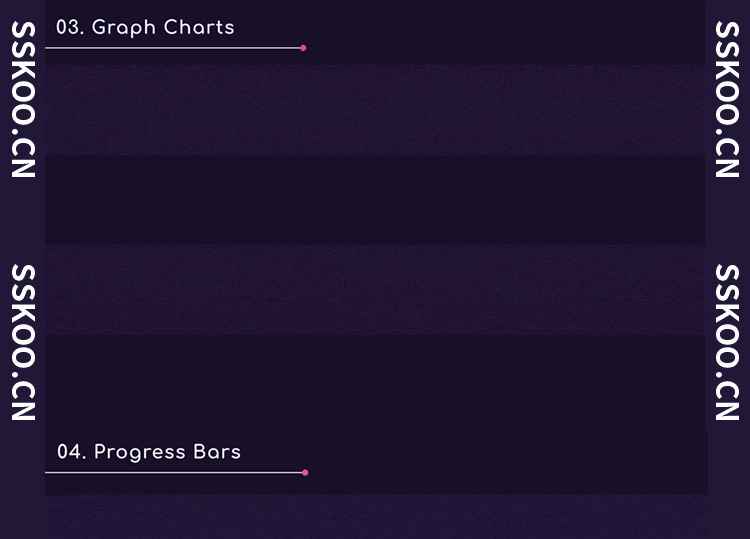This screenshot has width=750, height=539.
Task: Select the first dark band between purple bands
Action: click(x=375, y=200)
